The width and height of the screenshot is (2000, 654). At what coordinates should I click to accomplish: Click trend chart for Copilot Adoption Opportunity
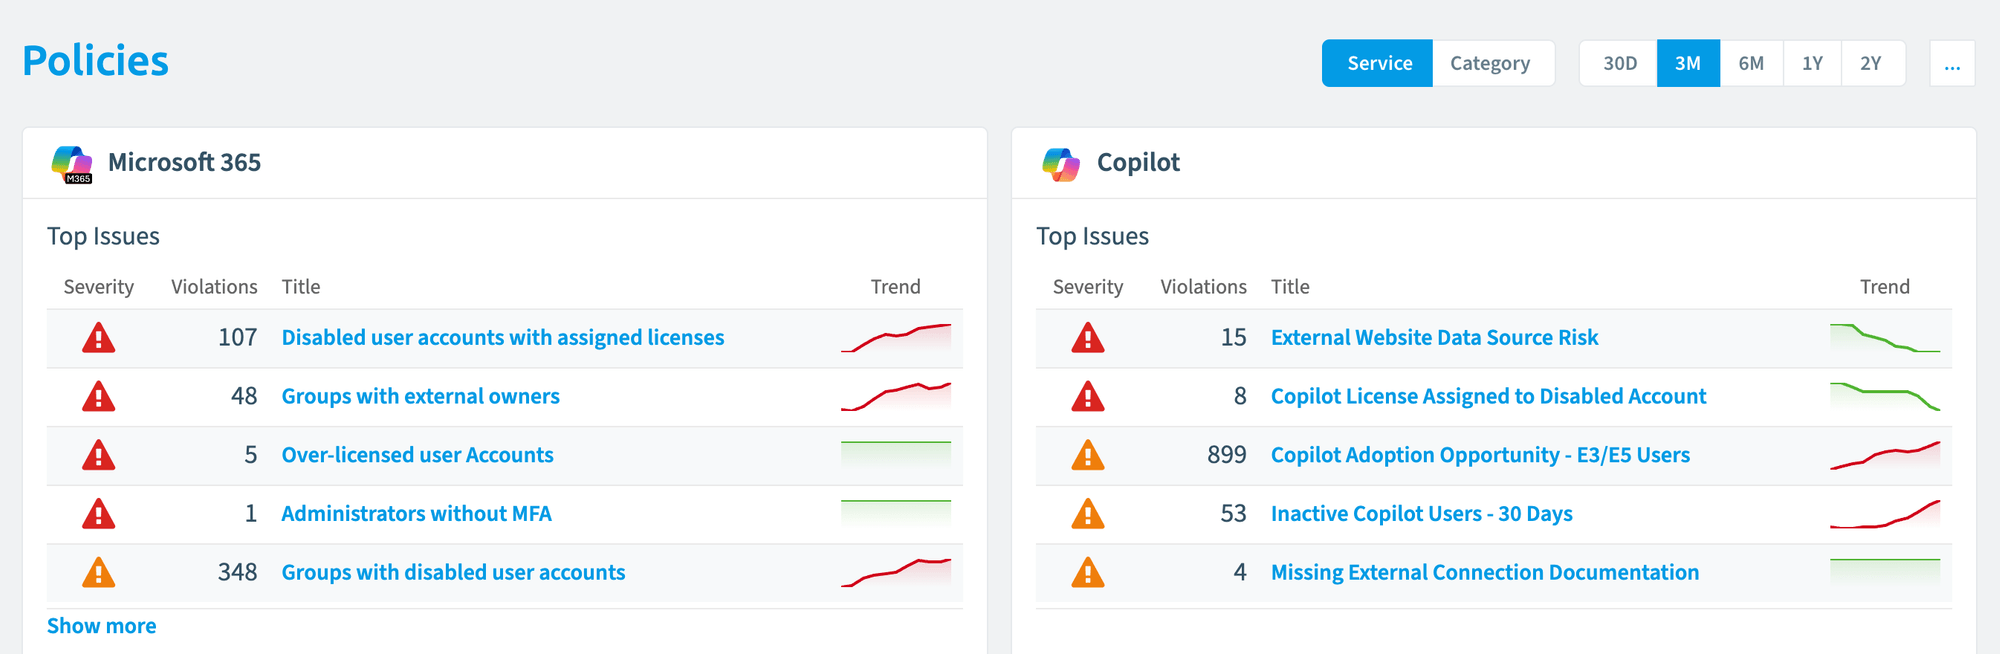pos(1885,455)
